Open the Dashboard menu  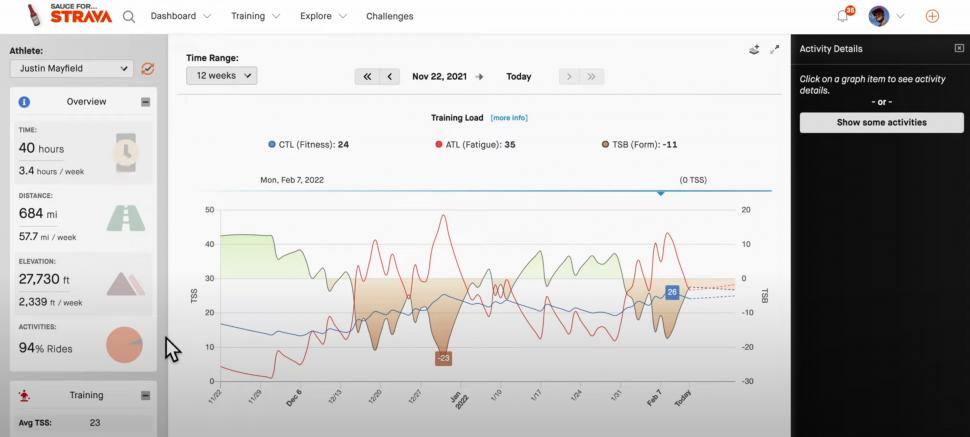click(x=181, y=16)
